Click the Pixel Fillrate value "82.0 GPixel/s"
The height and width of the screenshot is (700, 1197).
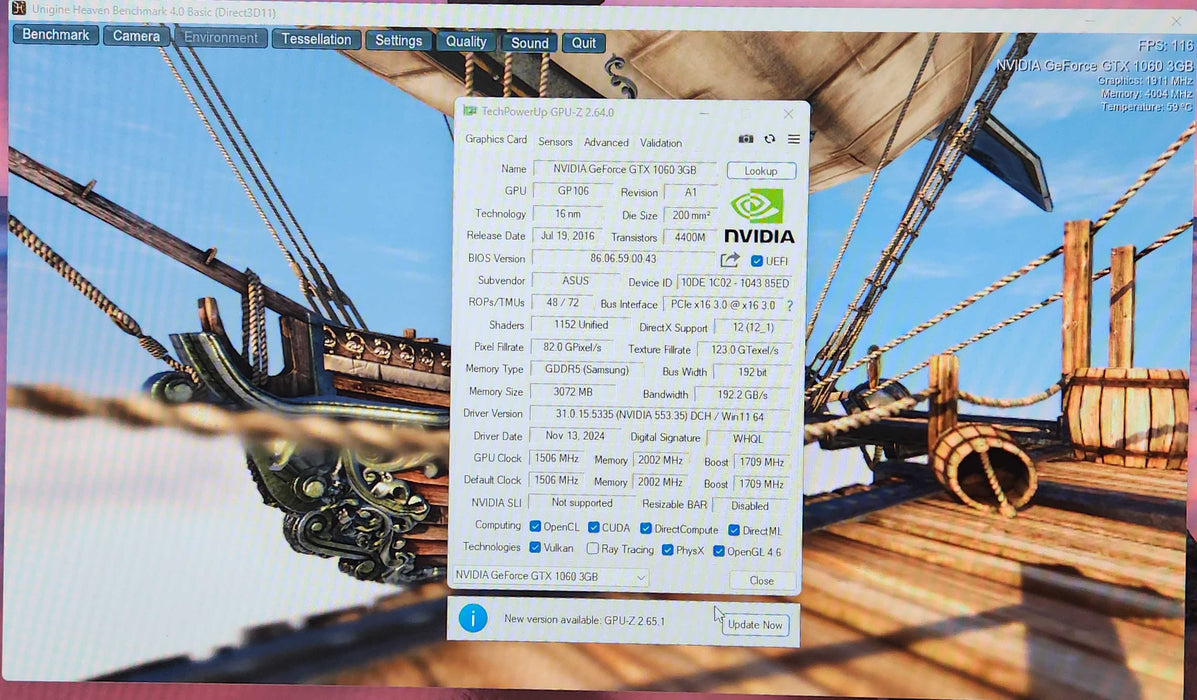pyautogui.click(x=573, y=347)
